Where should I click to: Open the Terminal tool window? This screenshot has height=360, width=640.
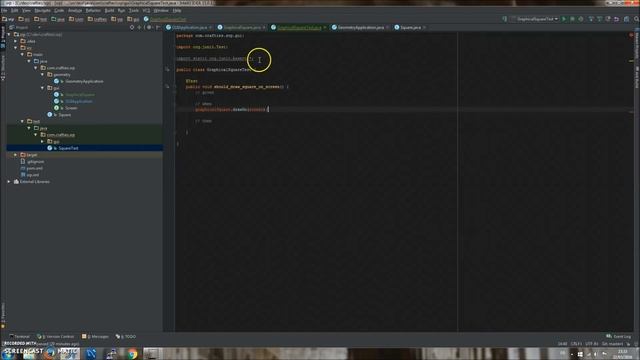(20, 337)
